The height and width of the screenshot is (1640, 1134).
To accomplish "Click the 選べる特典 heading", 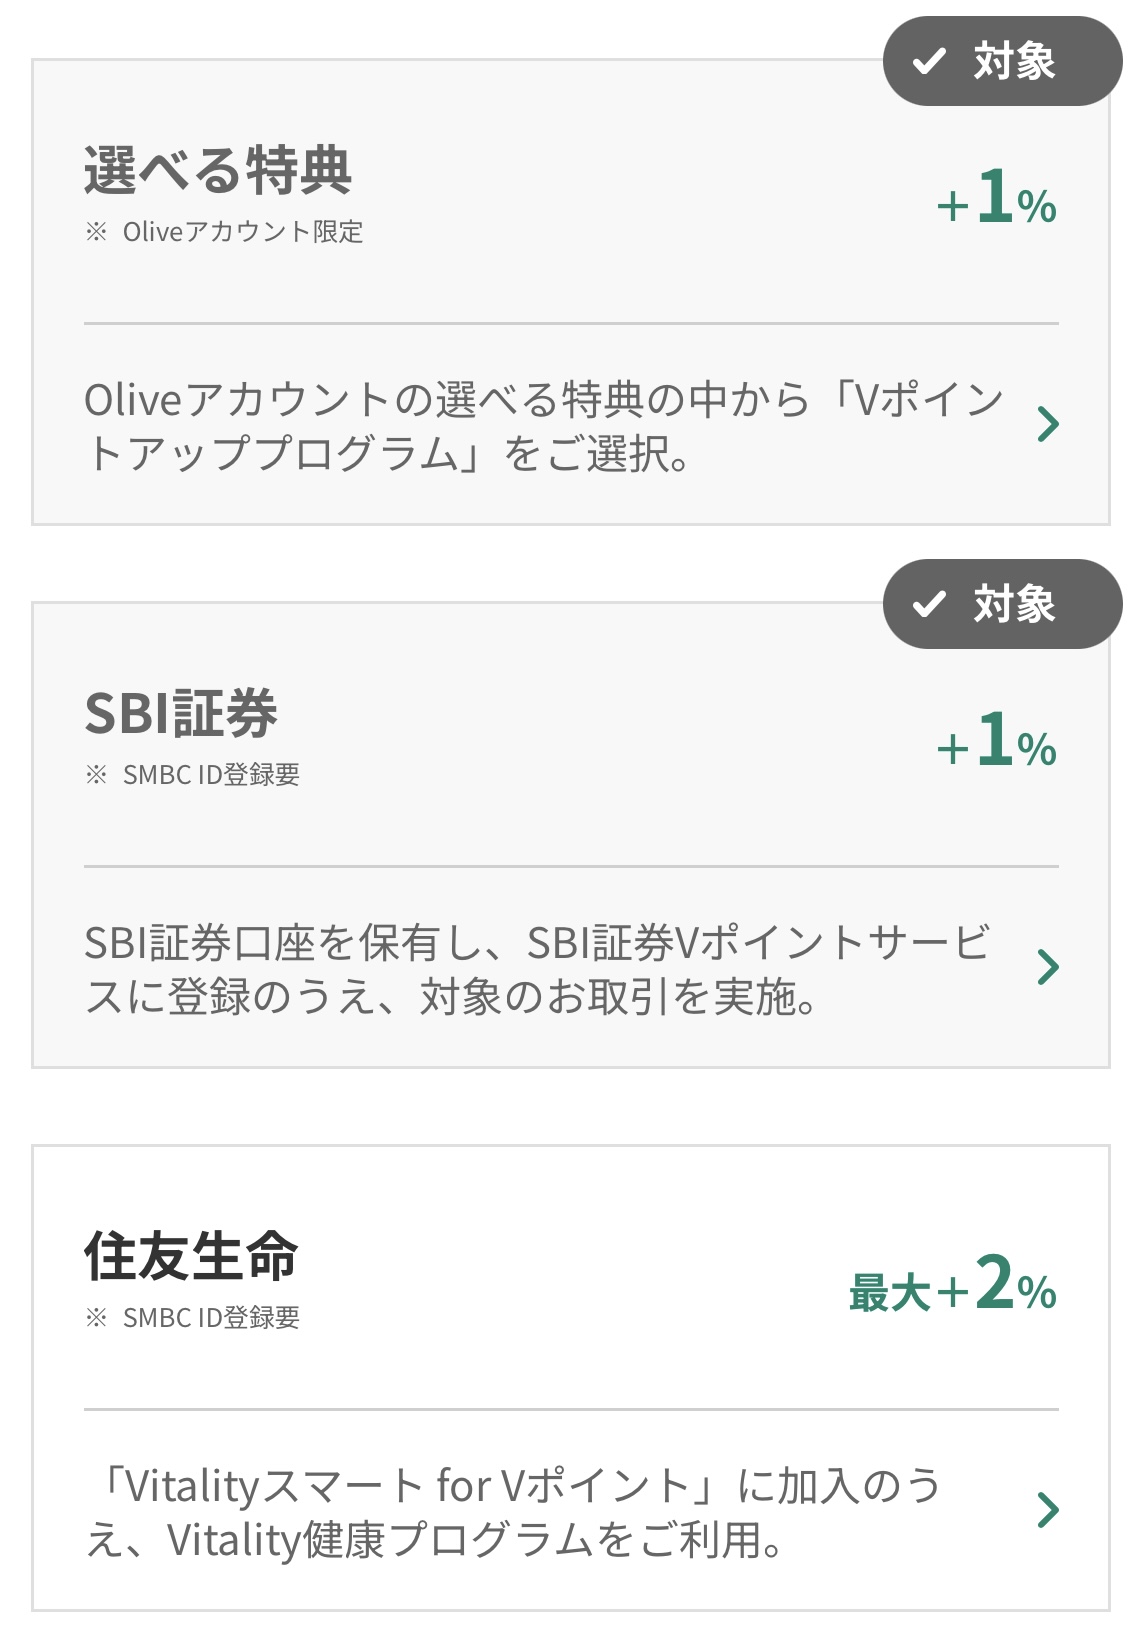I will pyautogui.click(x=218, y=170).
